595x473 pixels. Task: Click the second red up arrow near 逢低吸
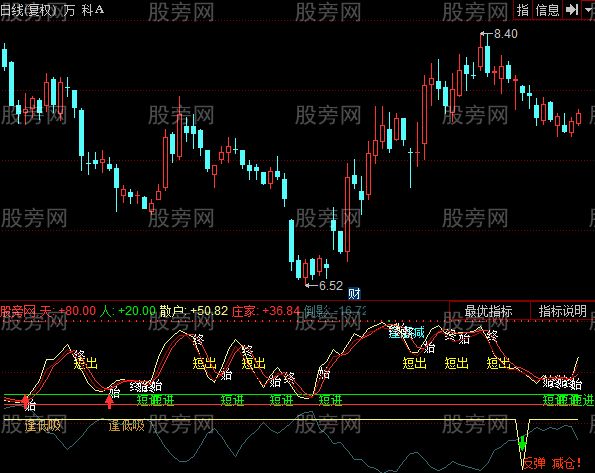[x=109, y=402]
